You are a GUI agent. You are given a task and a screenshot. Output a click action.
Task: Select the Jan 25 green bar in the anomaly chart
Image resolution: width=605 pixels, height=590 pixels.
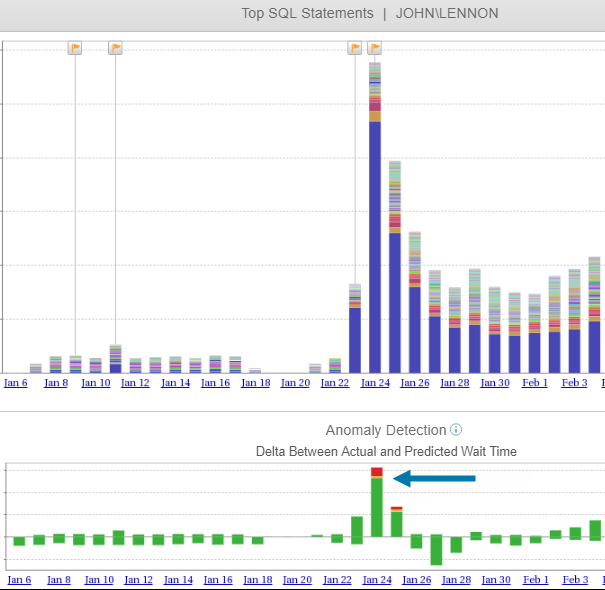pos(396,524)
